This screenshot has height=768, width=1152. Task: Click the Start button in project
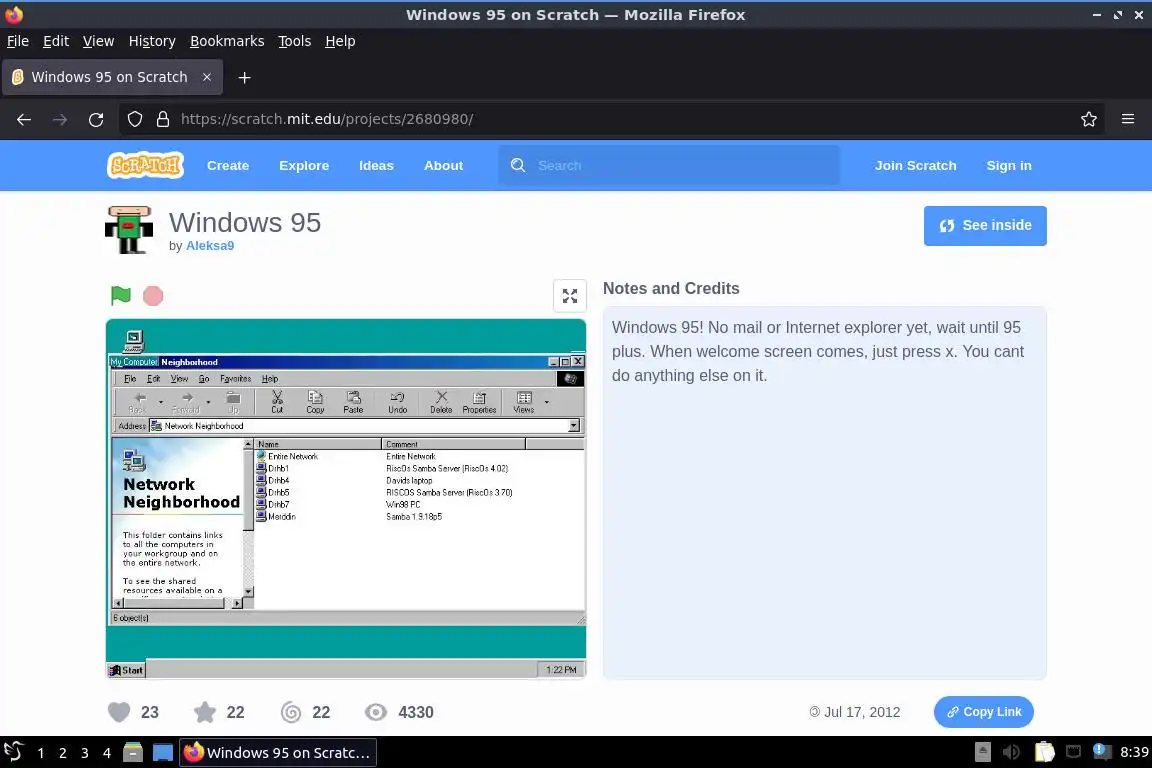click(126, 670)
